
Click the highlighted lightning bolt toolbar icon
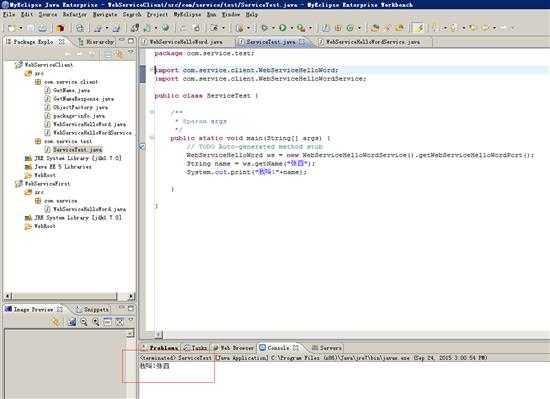pos(418,28)
